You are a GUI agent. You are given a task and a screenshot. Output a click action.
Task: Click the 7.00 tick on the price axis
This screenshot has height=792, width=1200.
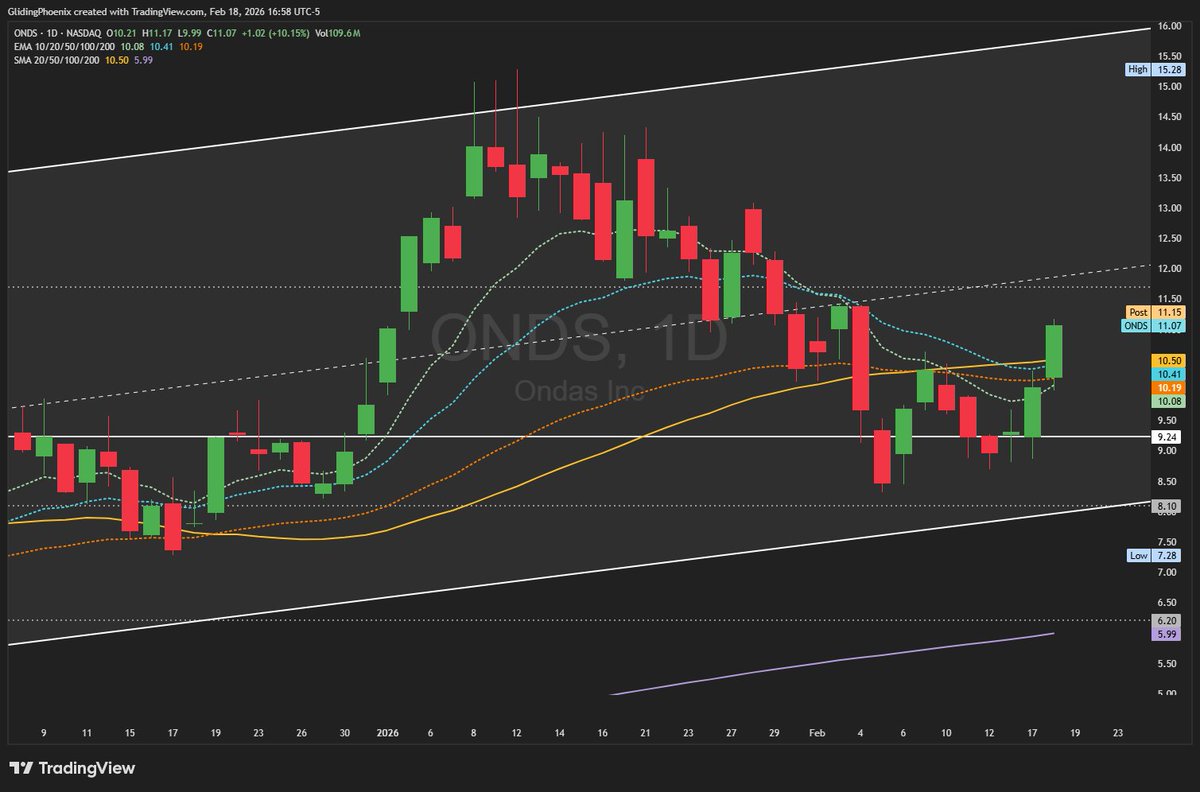pos(1168,572)
